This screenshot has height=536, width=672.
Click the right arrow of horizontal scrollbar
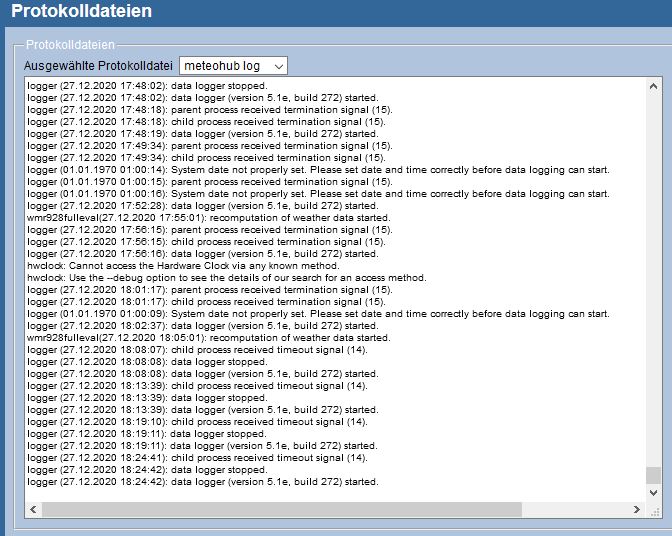pos(636,510)
